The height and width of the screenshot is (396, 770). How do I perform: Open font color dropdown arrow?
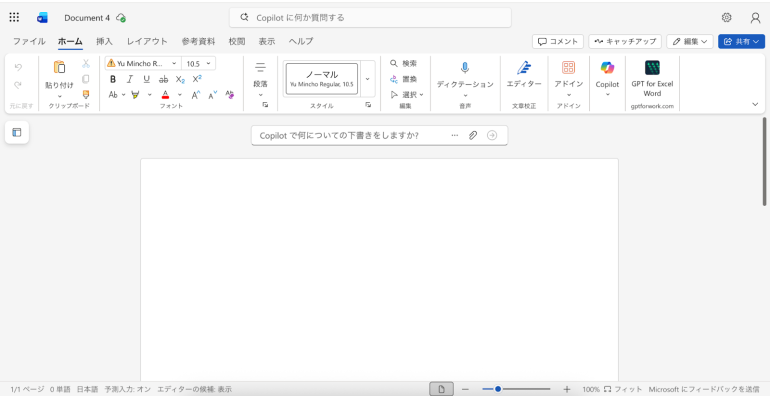pyautogui.click(x=180, y=95)
